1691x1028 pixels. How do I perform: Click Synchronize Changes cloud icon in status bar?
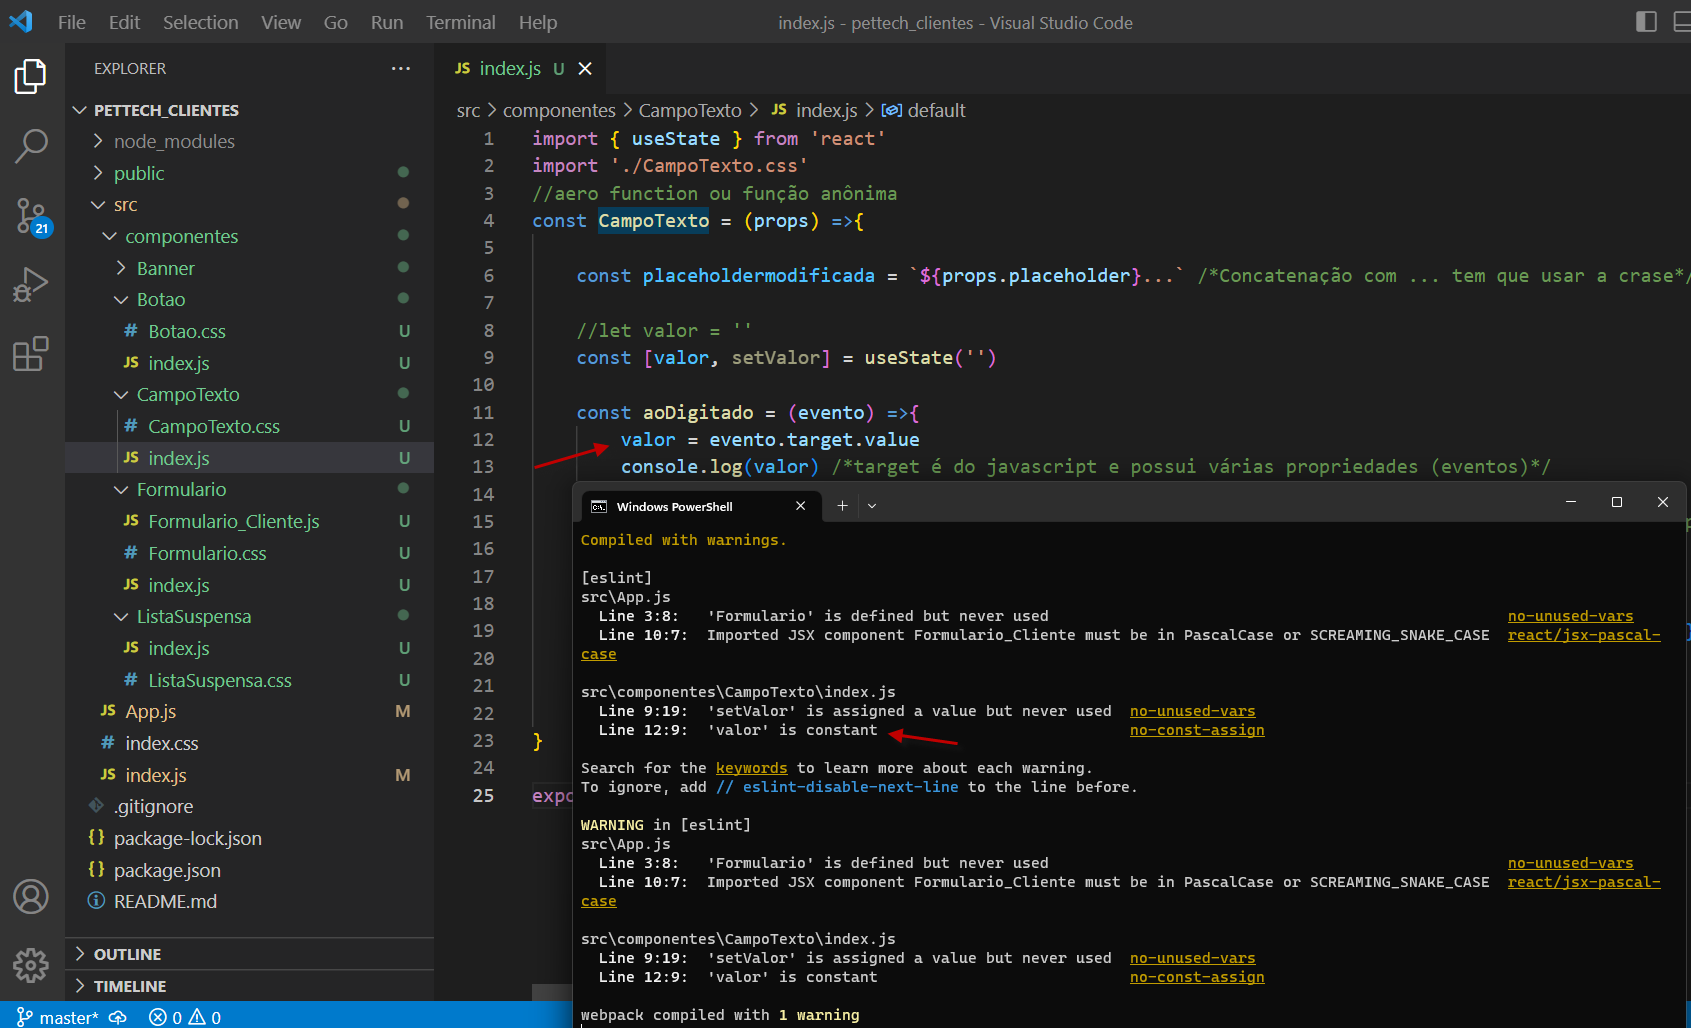click(x=118, y=1017)
